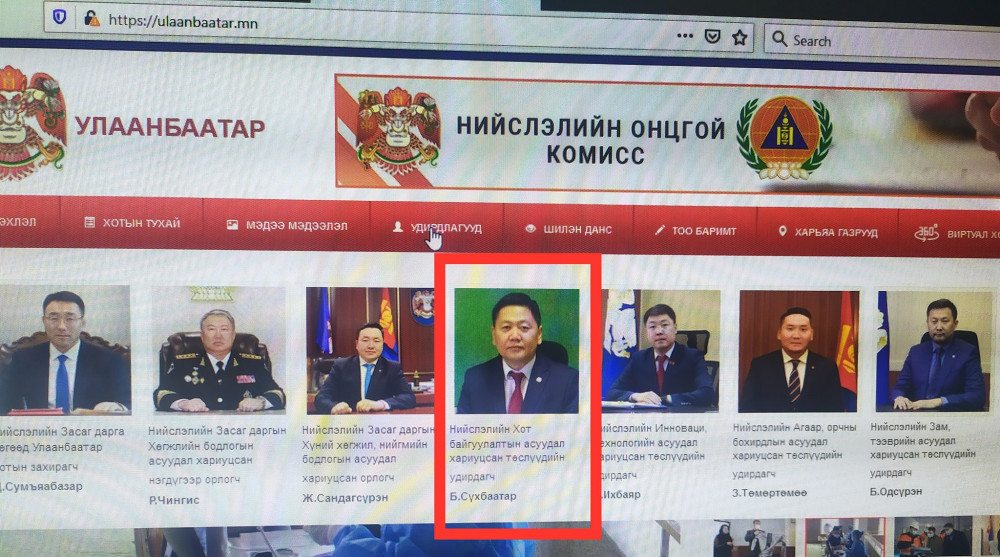Click the name Ихбаяр
Screen dimensions: 1000x557
[x=621, y=494]
